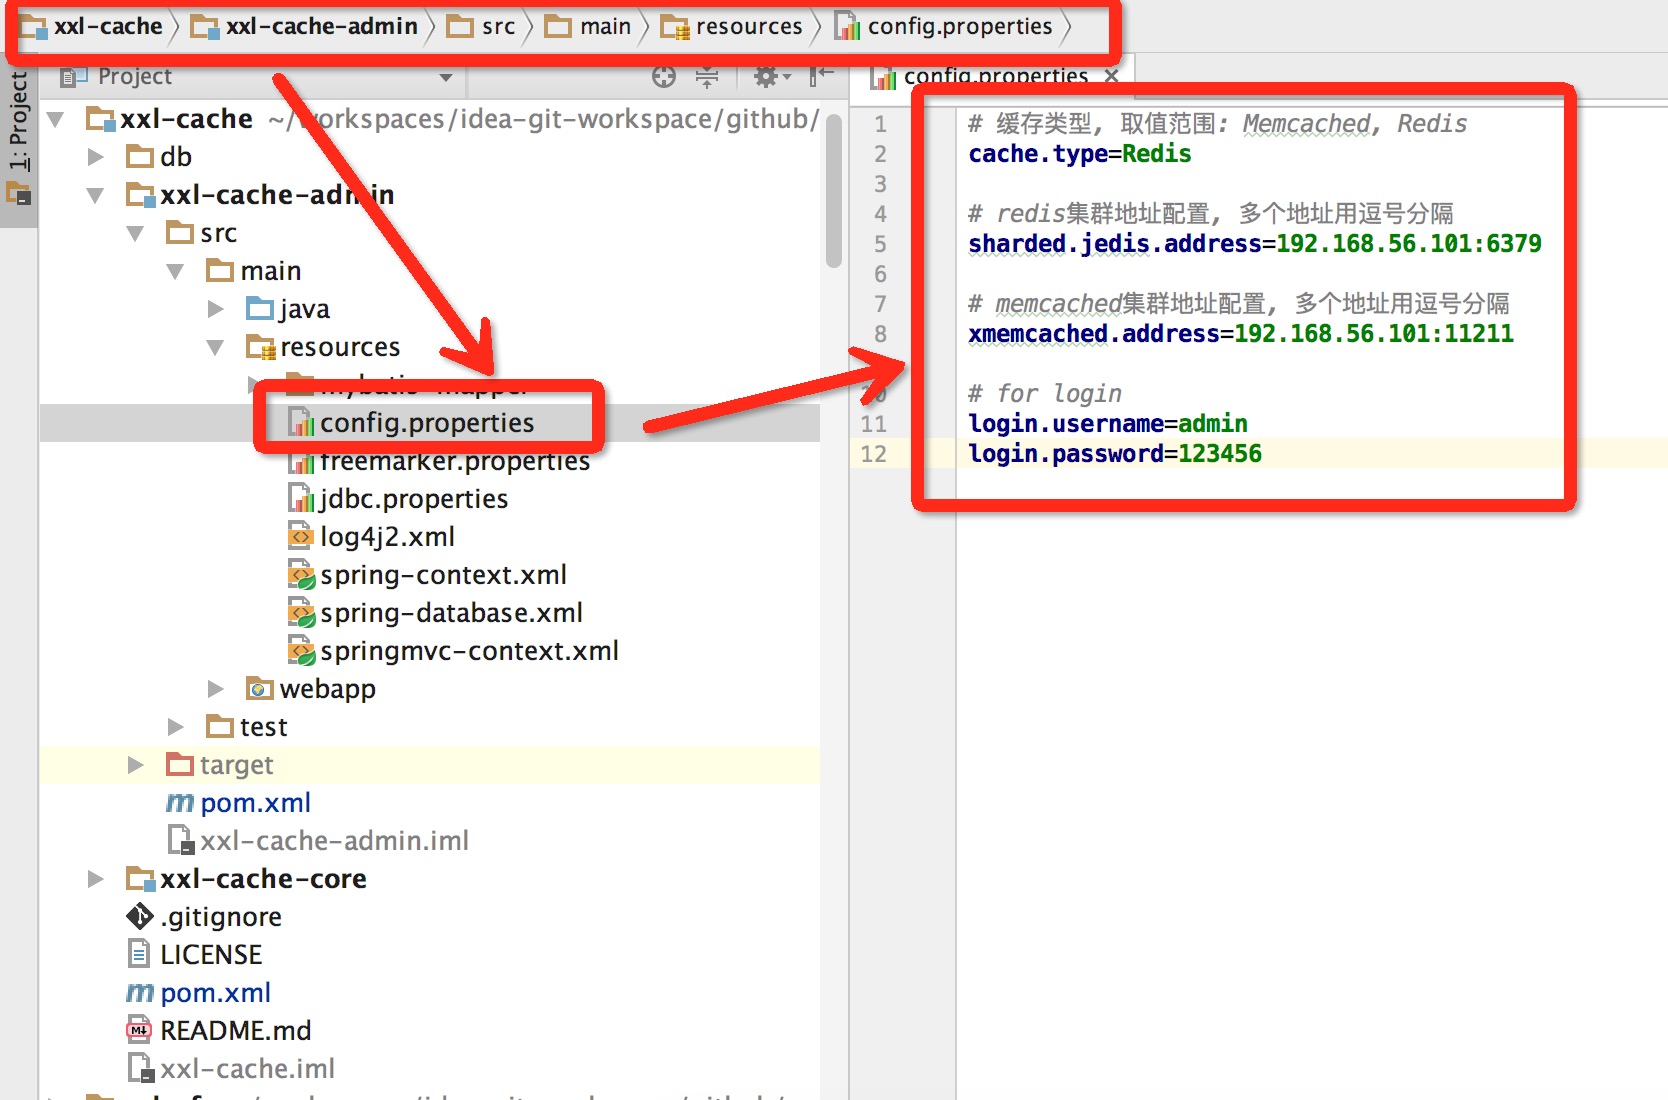Click main in the breadcrumb bar
The image size is (1668, 1100).
click(605, 26)
